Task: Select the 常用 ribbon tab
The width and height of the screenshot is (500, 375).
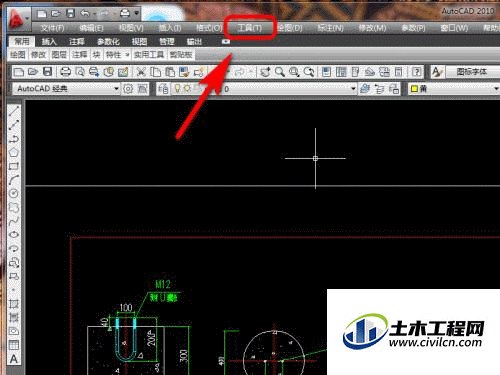Action: point(22,41)
